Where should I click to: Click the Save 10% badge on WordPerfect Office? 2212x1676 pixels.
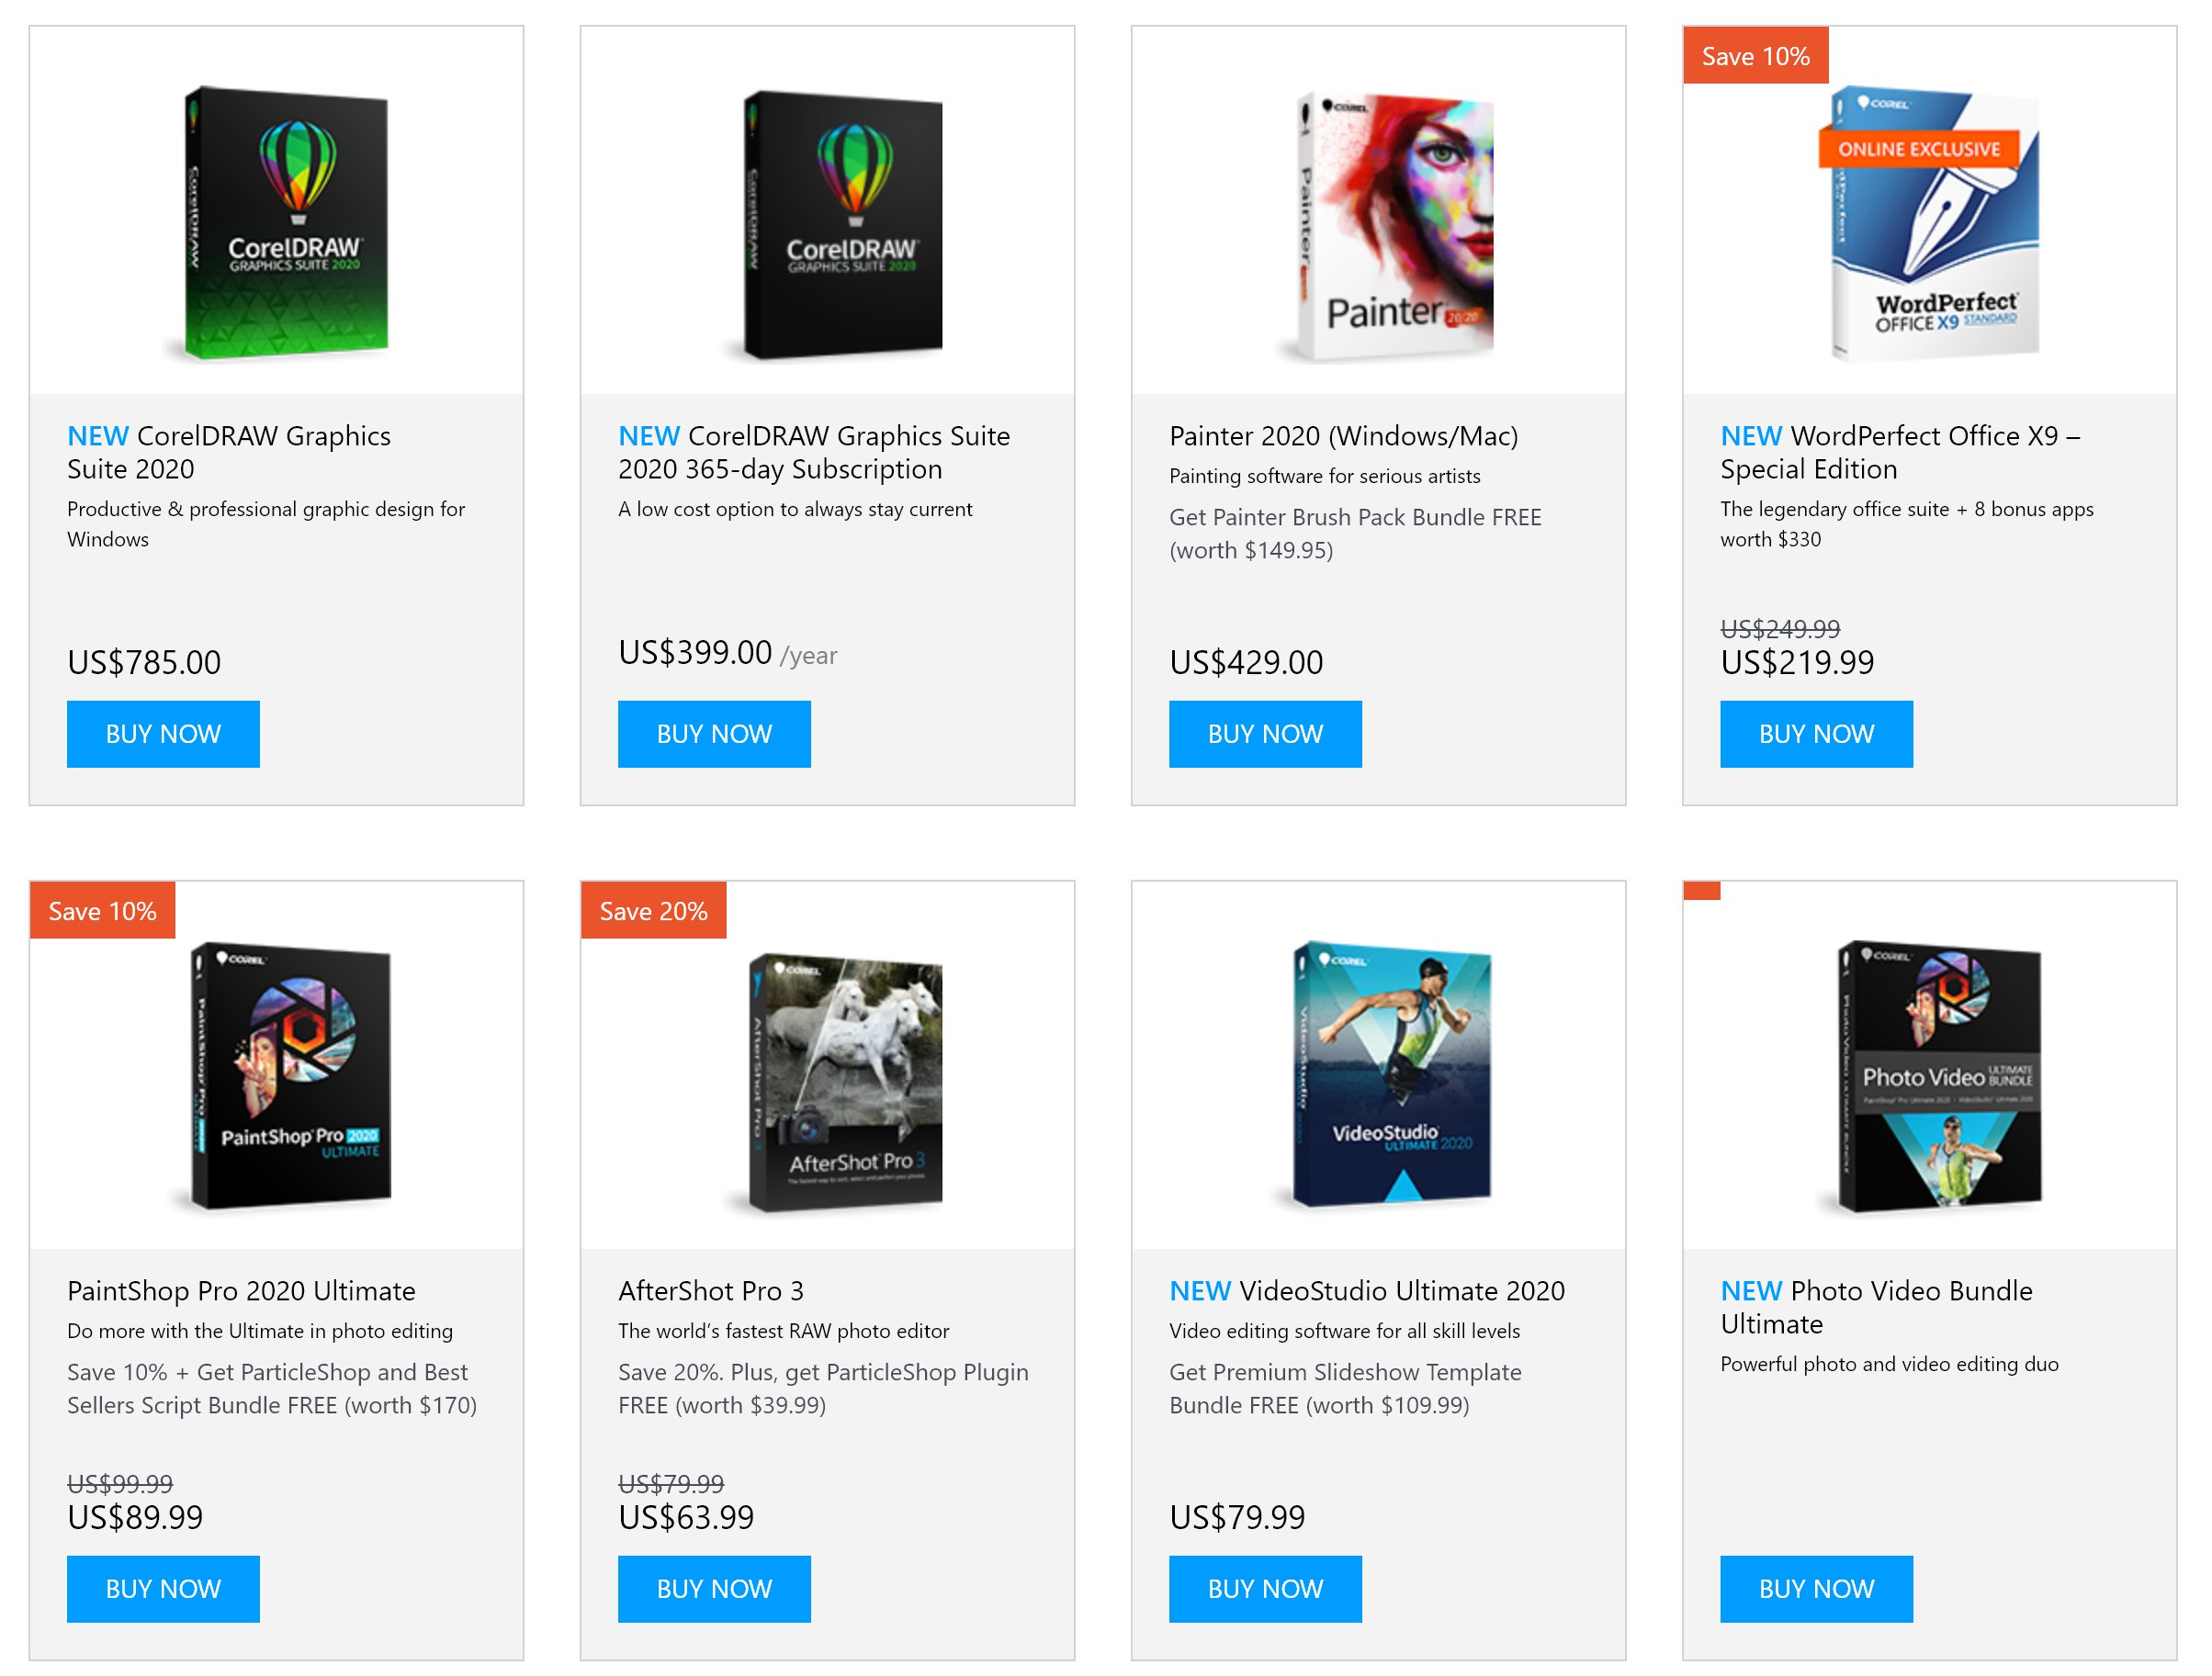pos(1755,56)
